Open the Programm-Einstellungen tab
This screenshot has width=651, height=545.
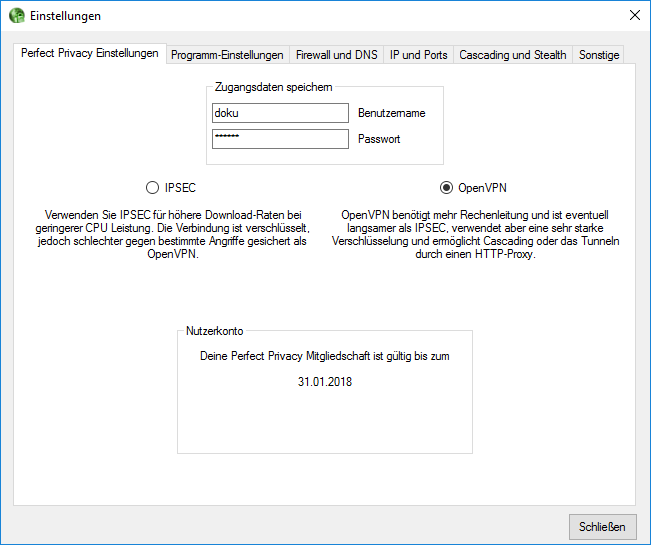pyautogui.click(x=228, y=55)
